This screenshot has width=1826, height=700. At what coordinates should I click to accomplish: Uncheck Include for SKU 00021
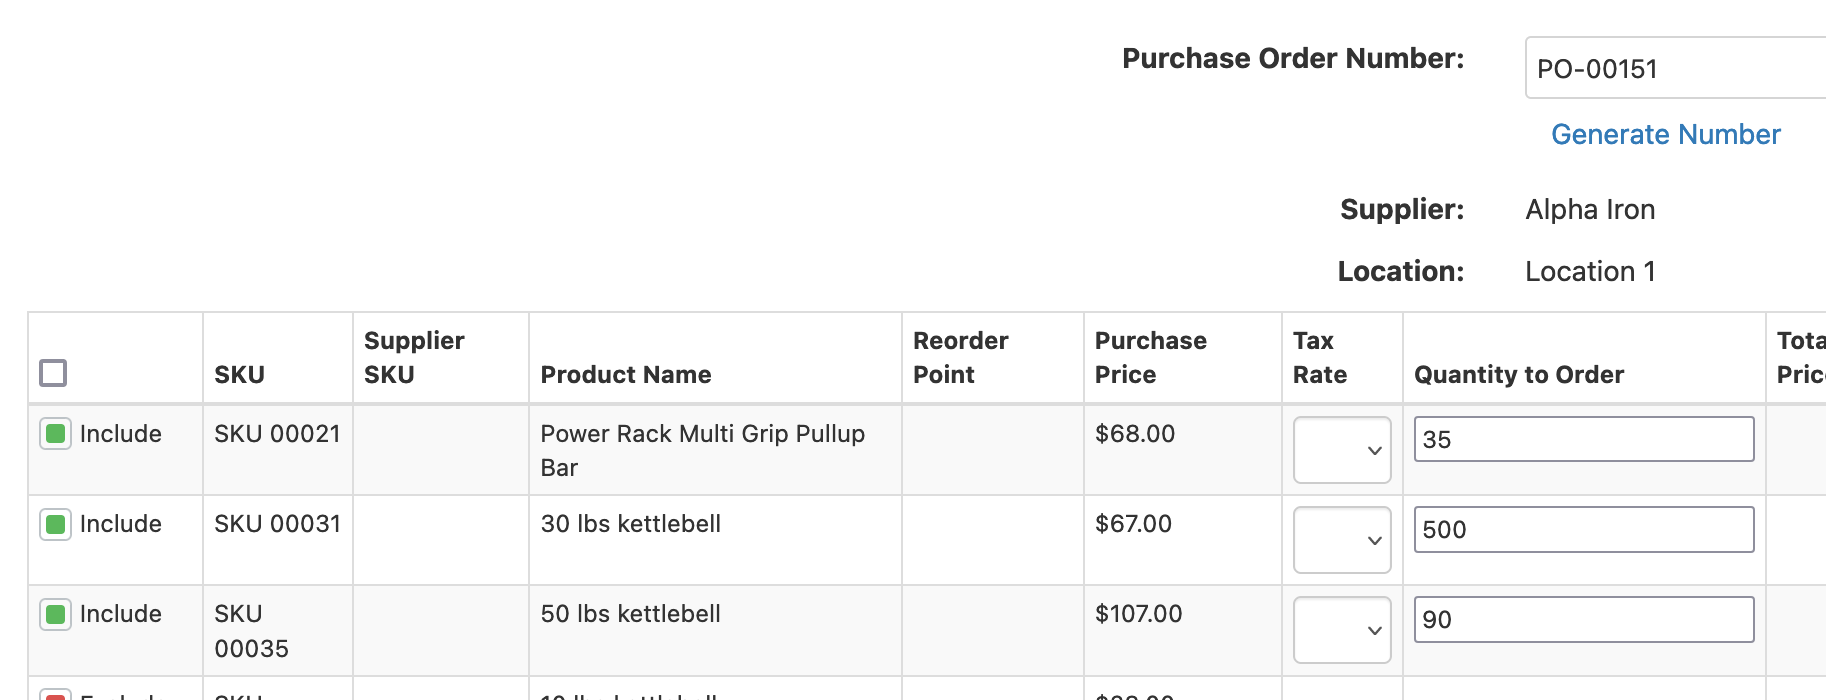point(55,434)
